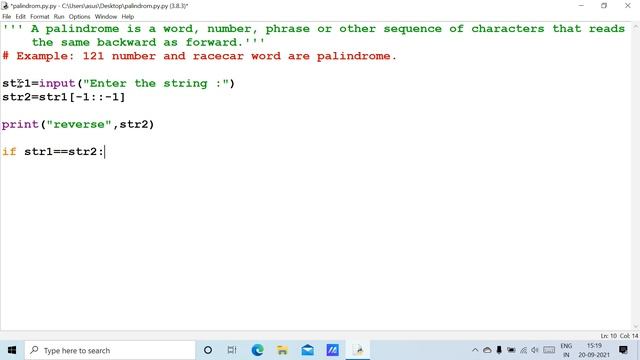Image resolution: width=640 pixels, height=360 pixels.
Task: Open the File menu
Action: point(7,17)
